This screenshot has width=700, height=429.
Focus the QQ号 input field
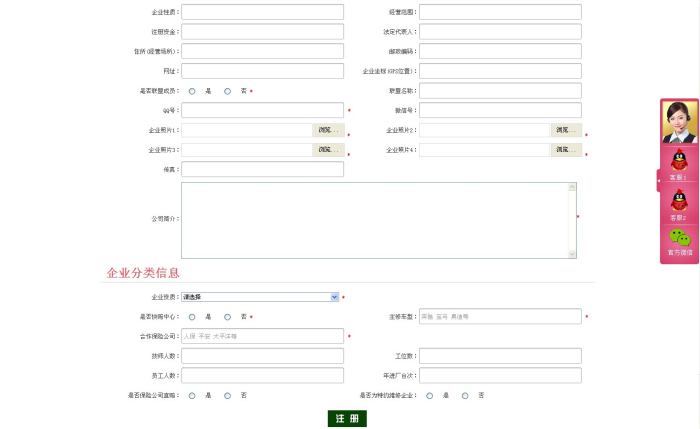tap(262, 110)
